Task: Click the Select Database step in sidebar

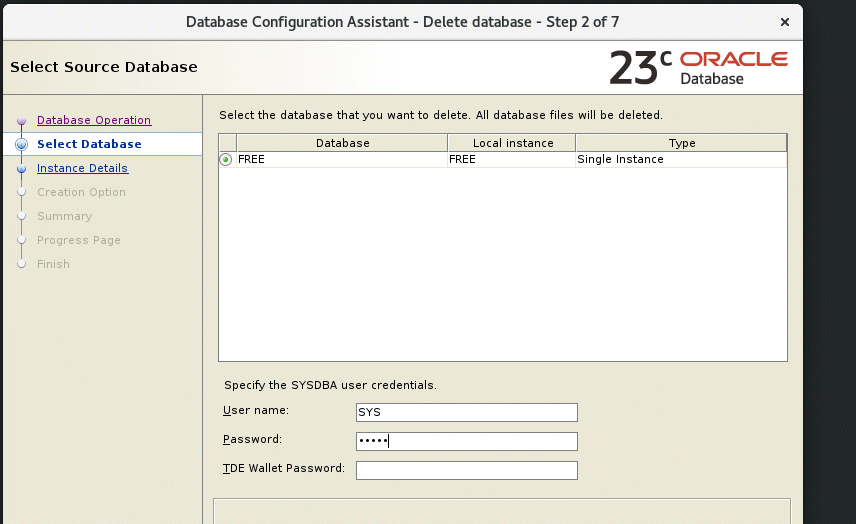Action: (89, 144)
